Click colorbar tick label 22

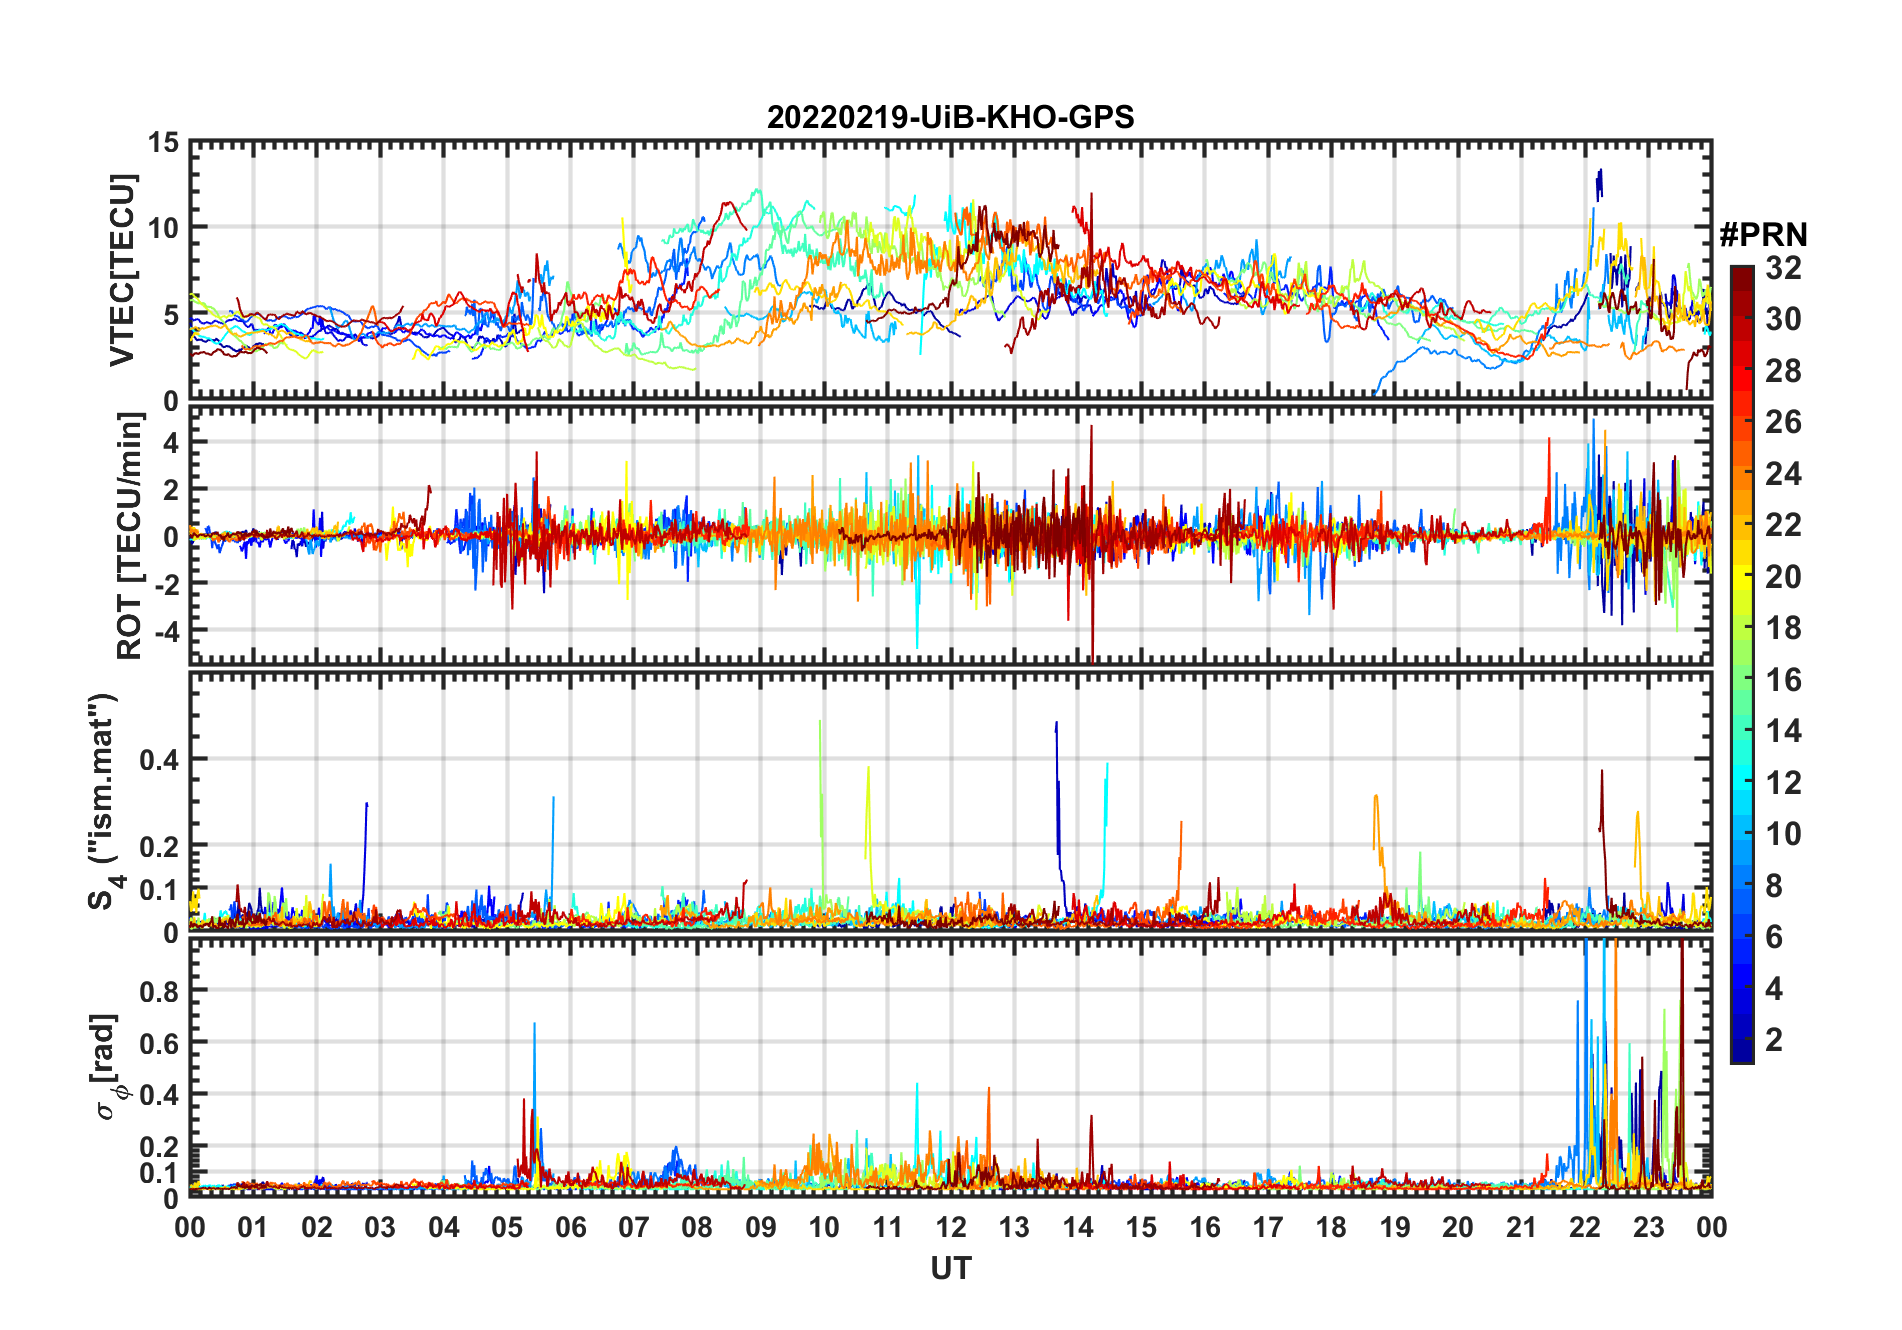[1783, 524]
